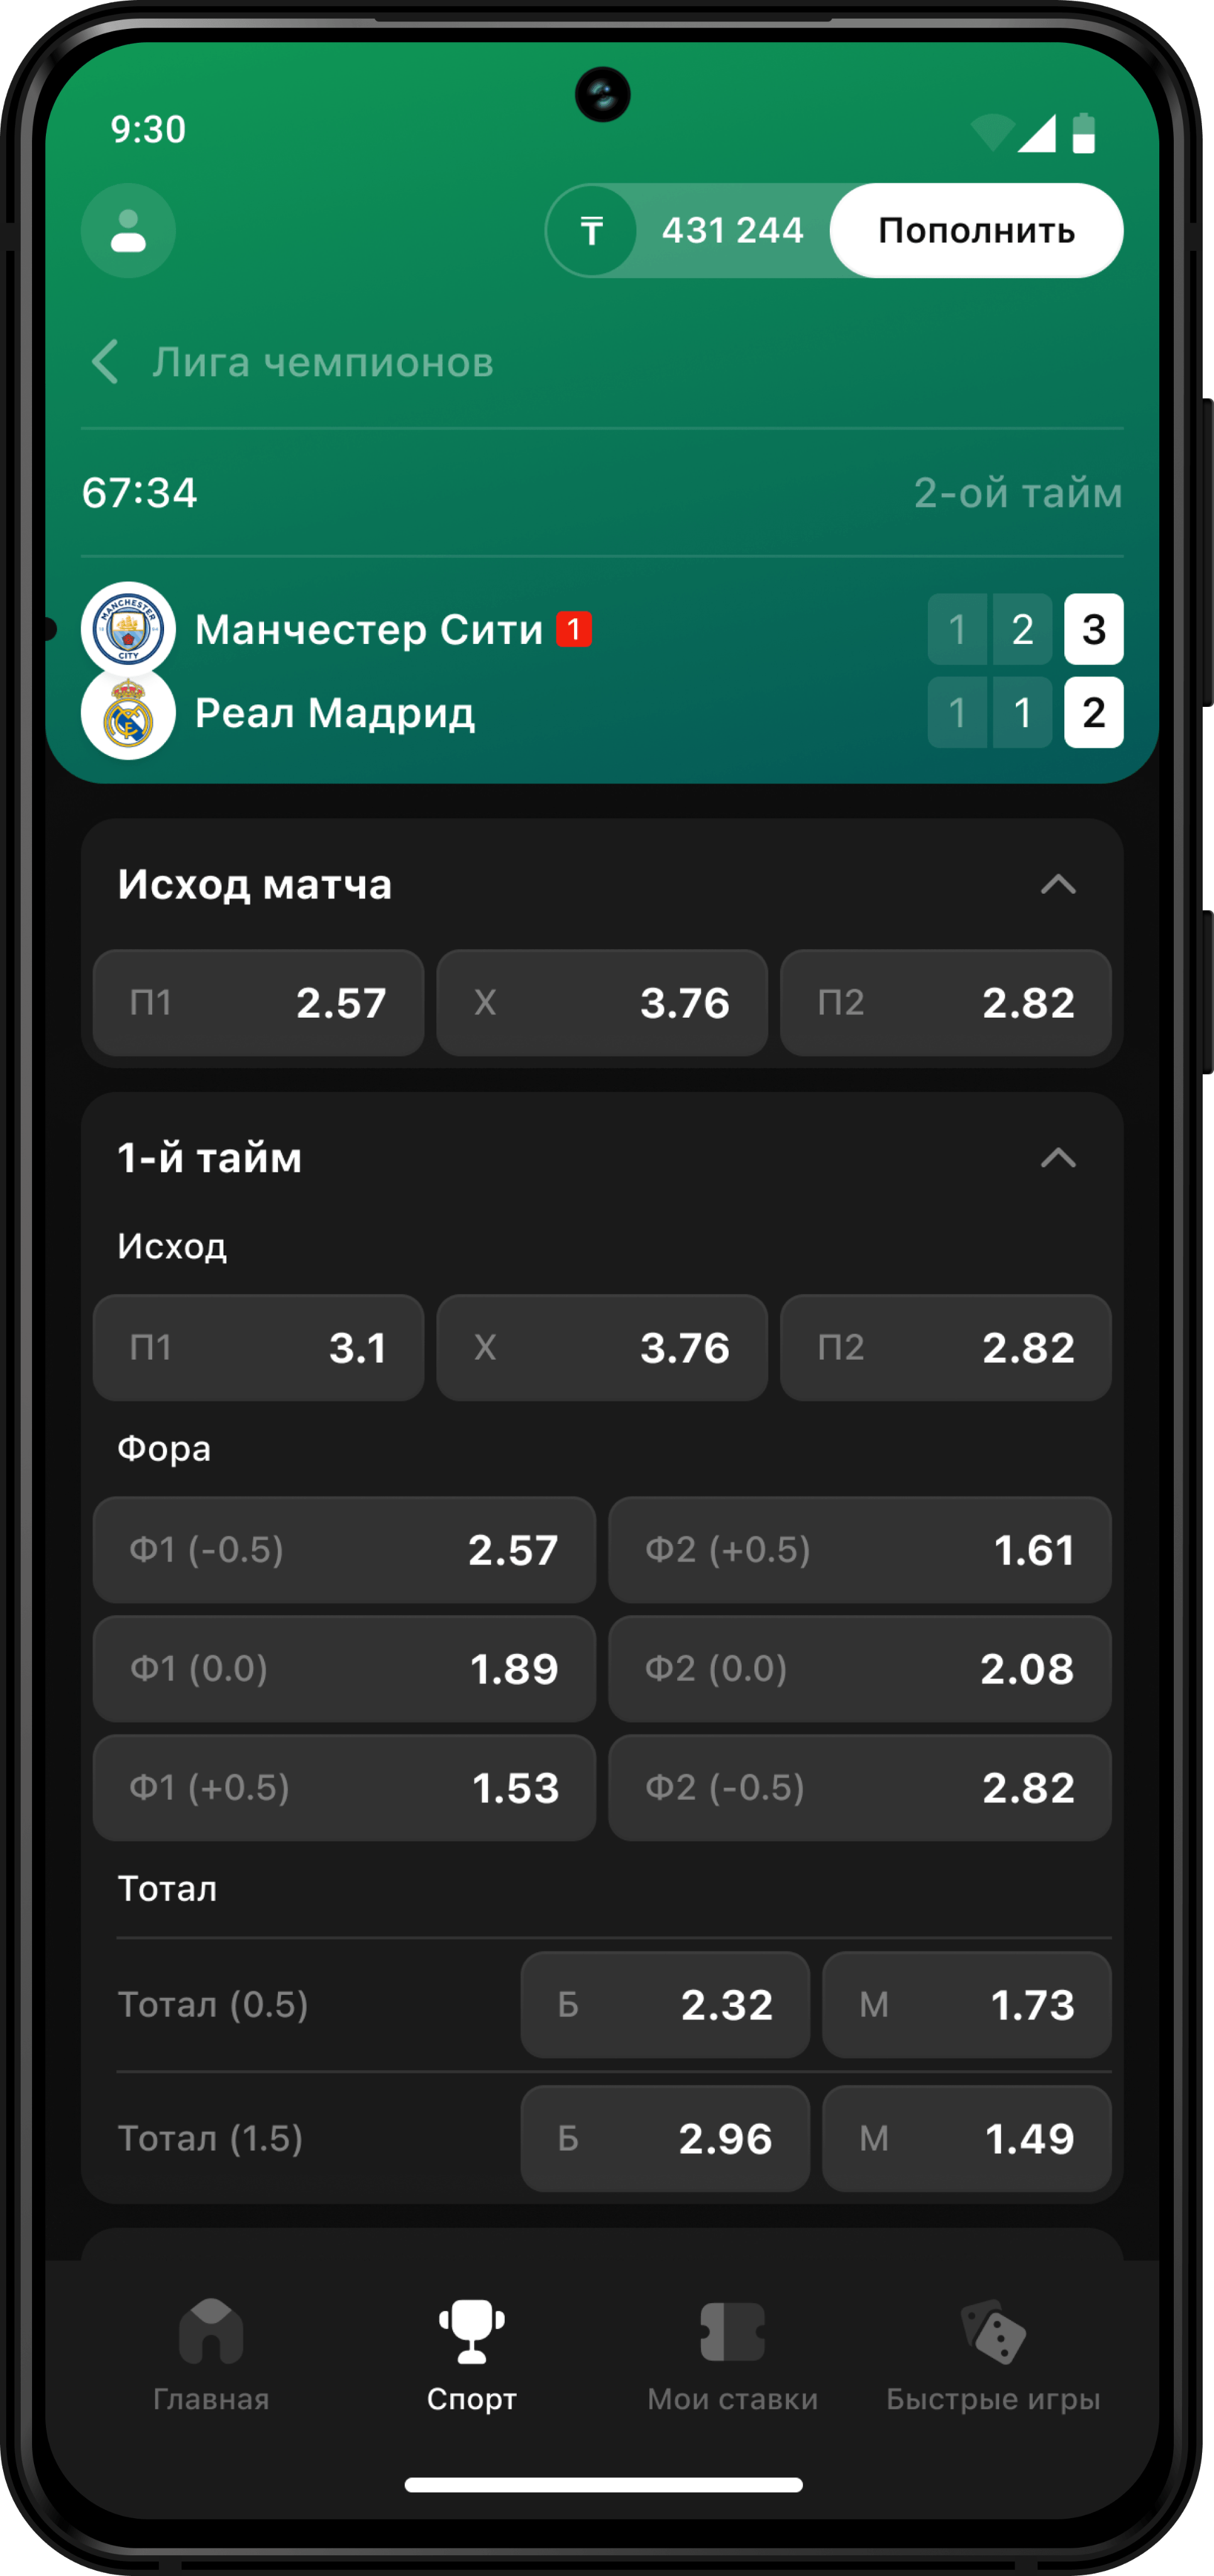This screenshot has height=2576, width=1214.
Task: Select the X 3.76 match draw odds
Action: pos(602,1003)
